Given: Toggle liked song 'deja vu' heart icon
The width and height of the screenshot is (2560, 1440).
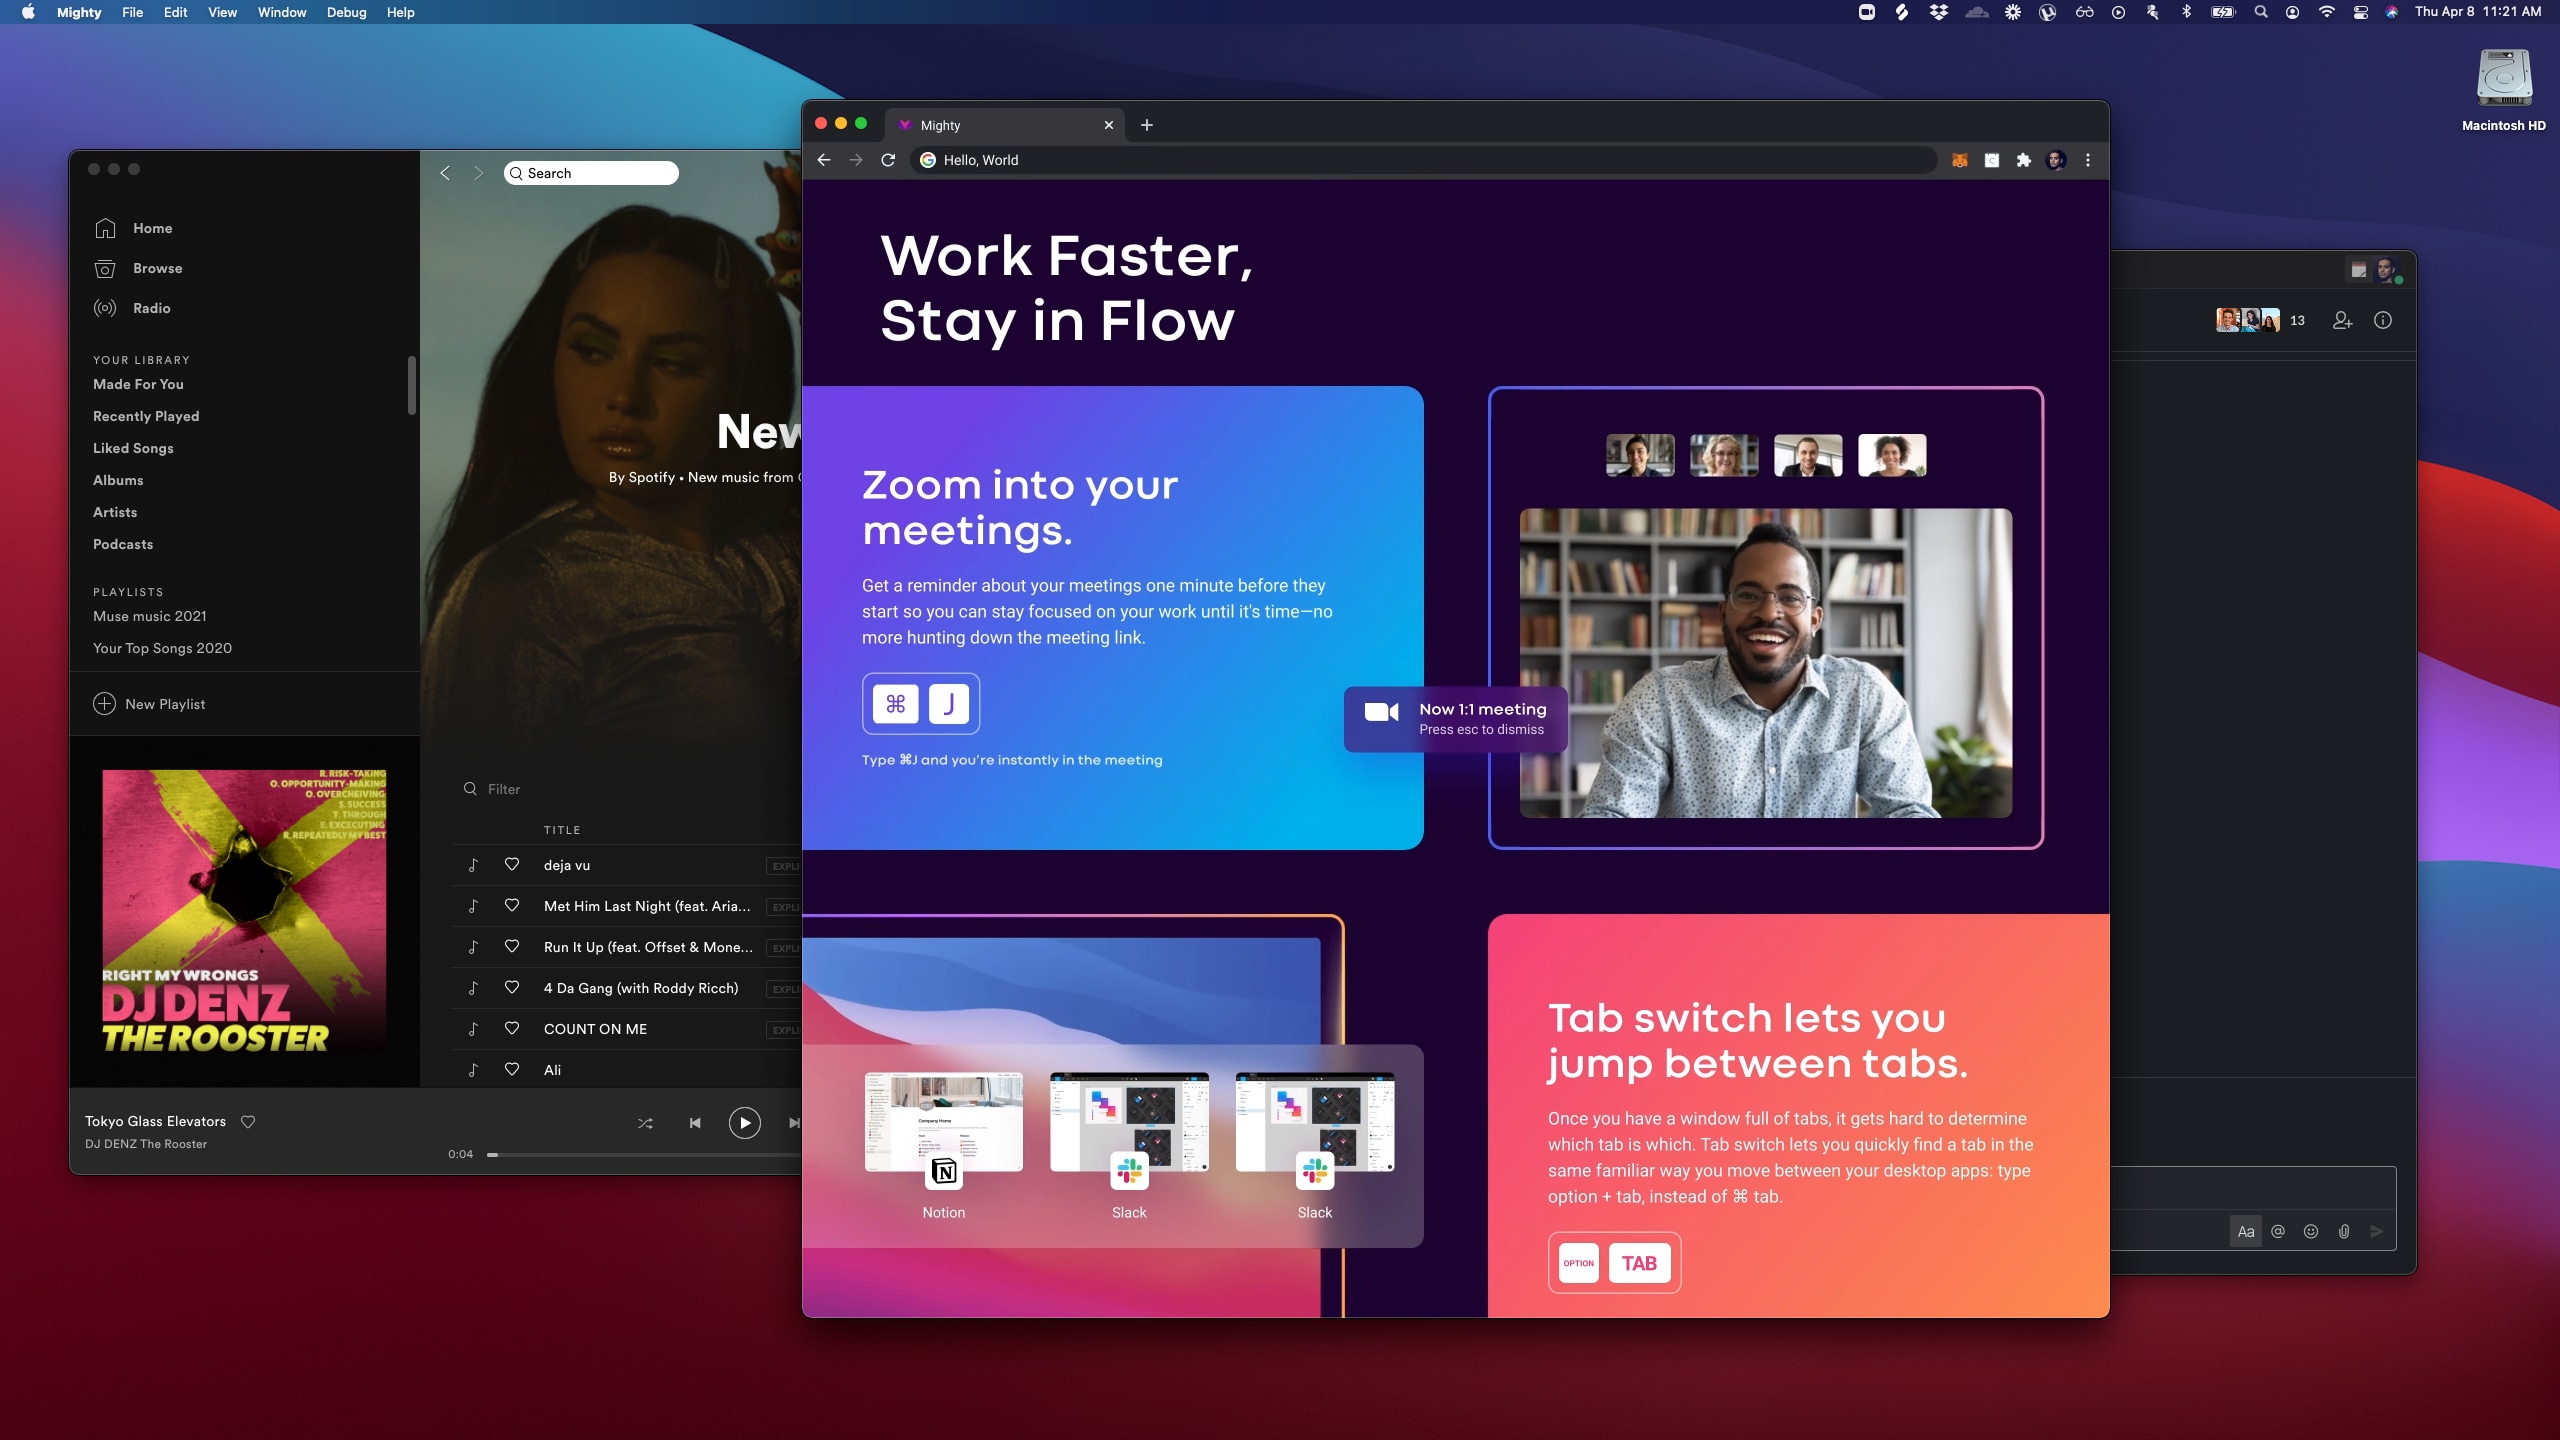Looking at the screenshot, I should tap(512, 865).
